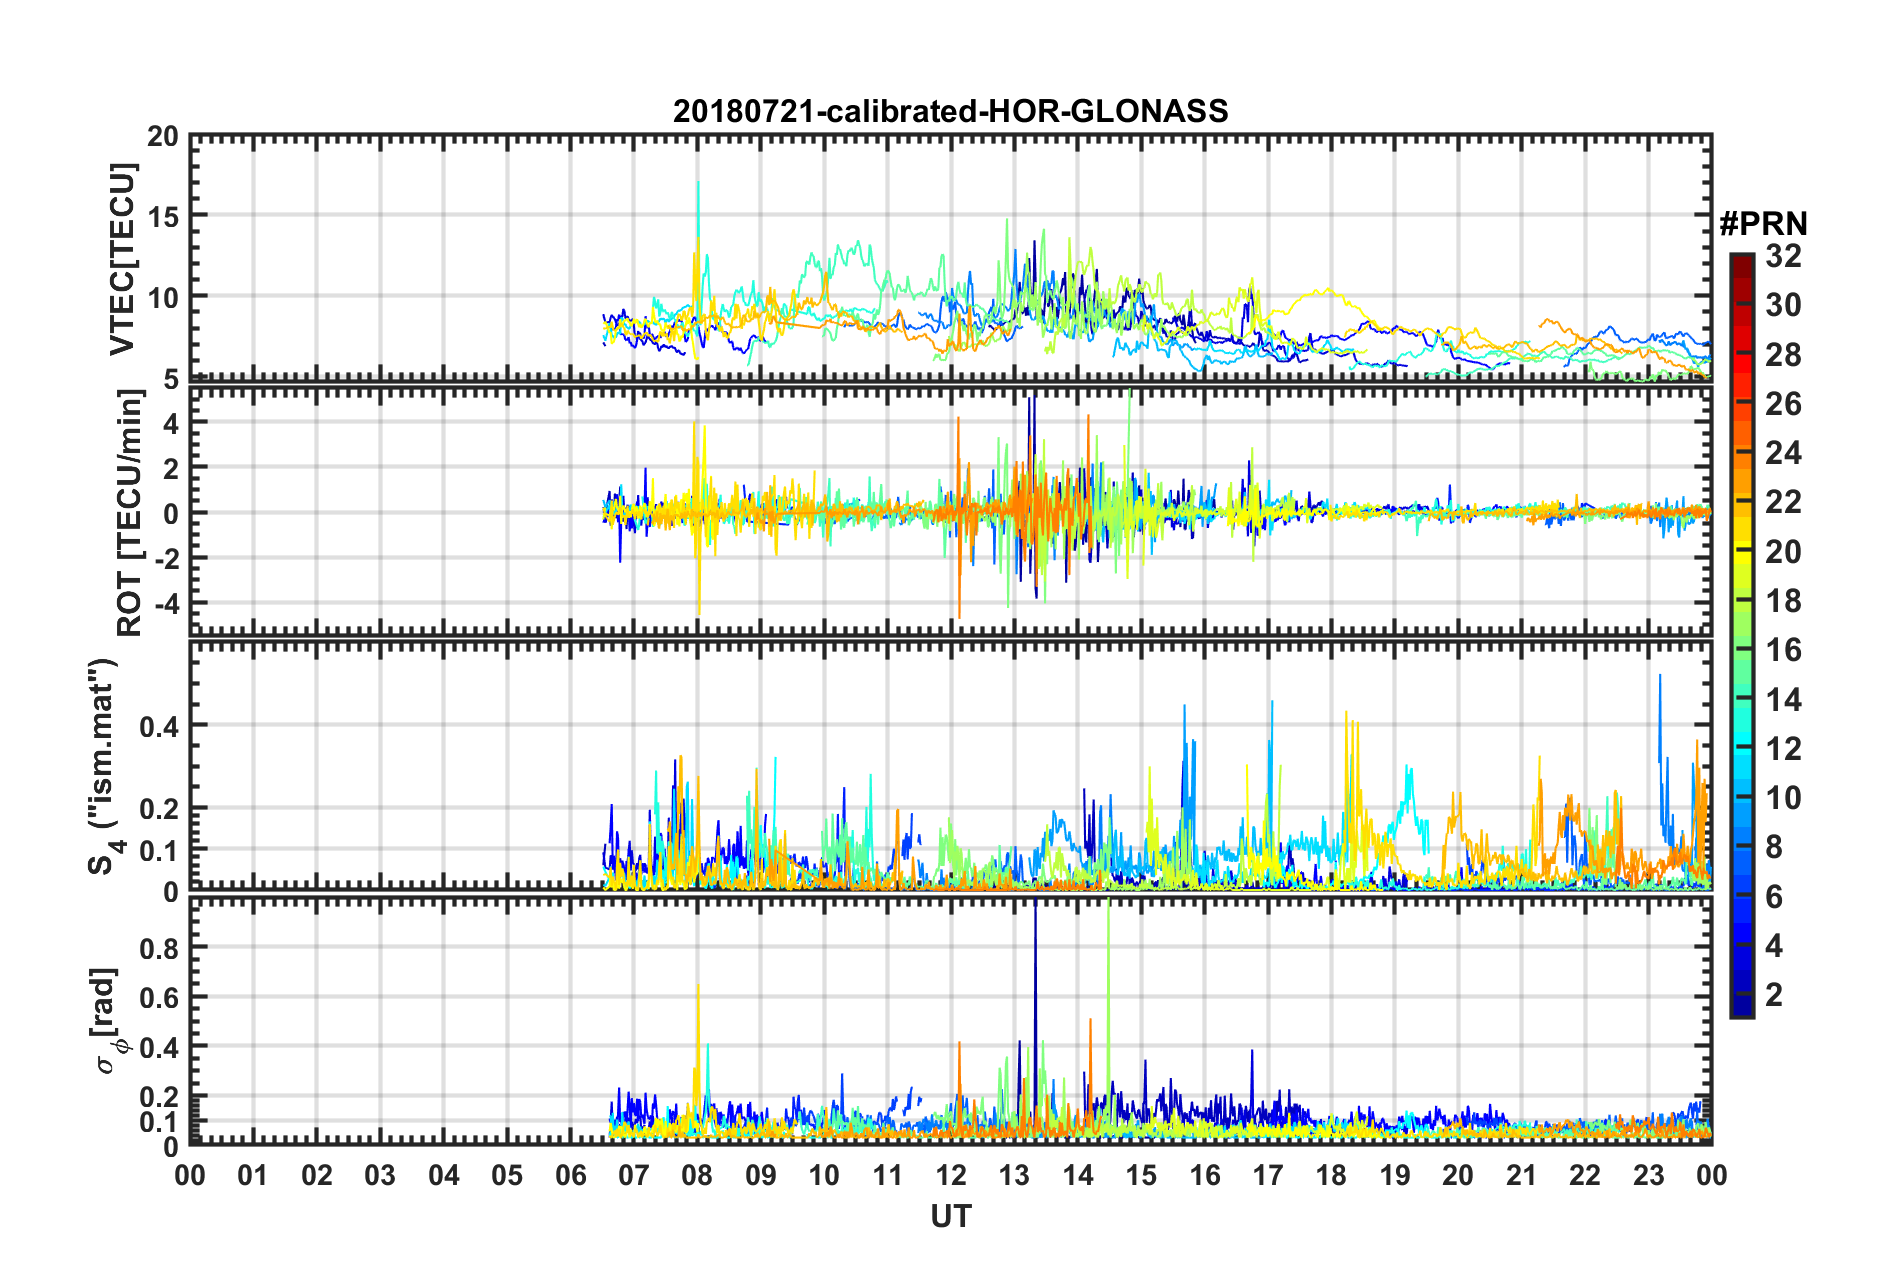Click the 20 tick on the VTEC axis
Screen dimensions: 1902x1272
coord(163,137)
